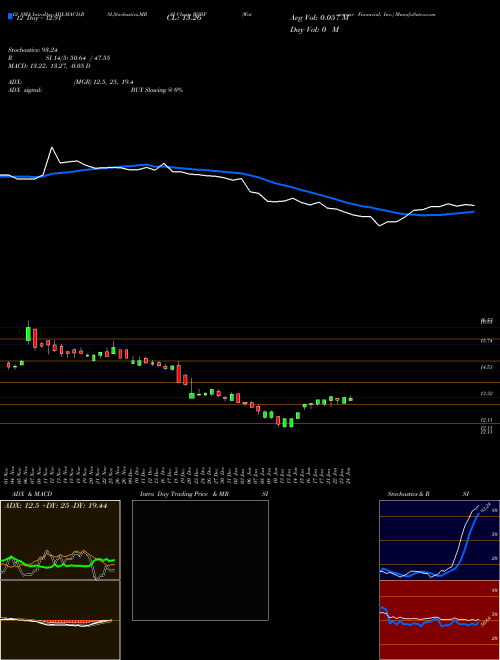Click the MunafaSutra.com site label
The width and height of the screenshot is (500, 660).
tap(414, 14)
